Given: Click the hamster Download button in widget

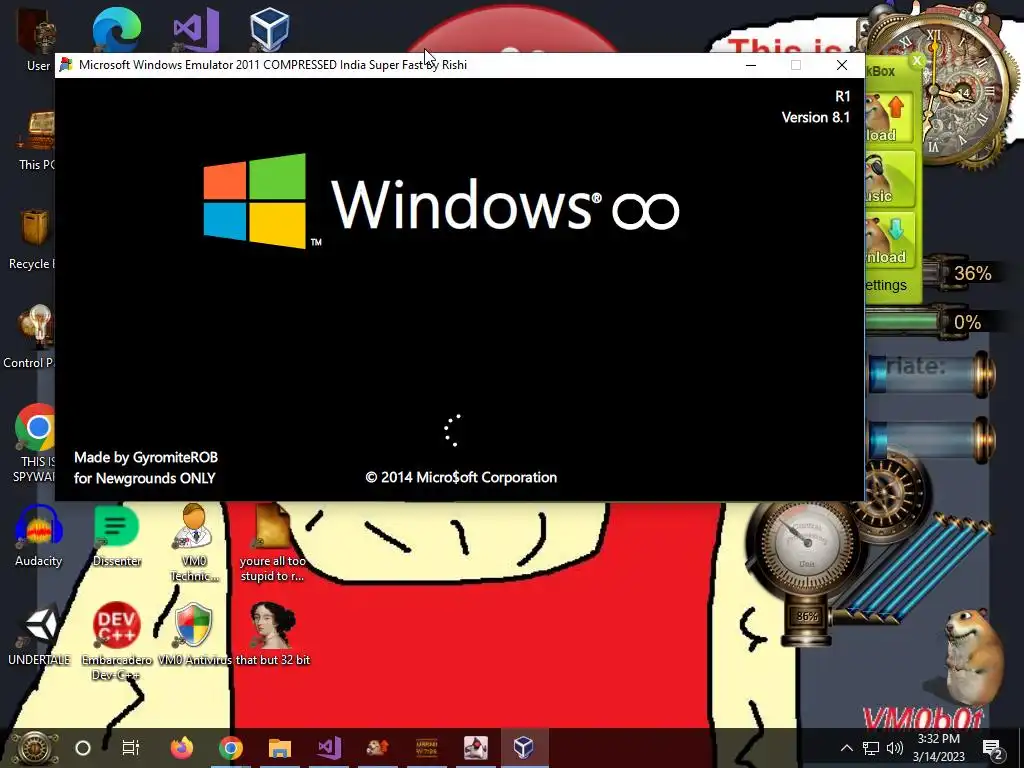Looking at the screenshot, I should point(890,240).
